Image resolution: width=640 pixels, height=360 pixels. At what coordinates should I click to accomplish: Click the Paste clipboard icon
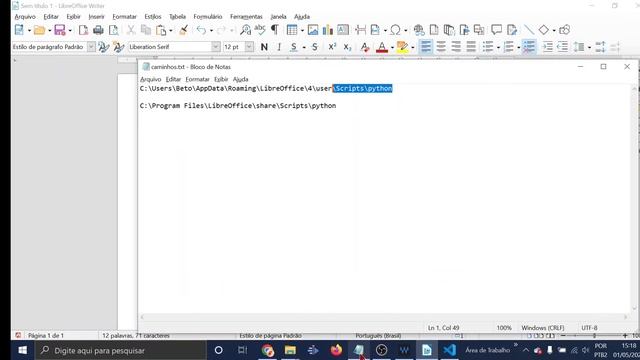coord(161,30)
